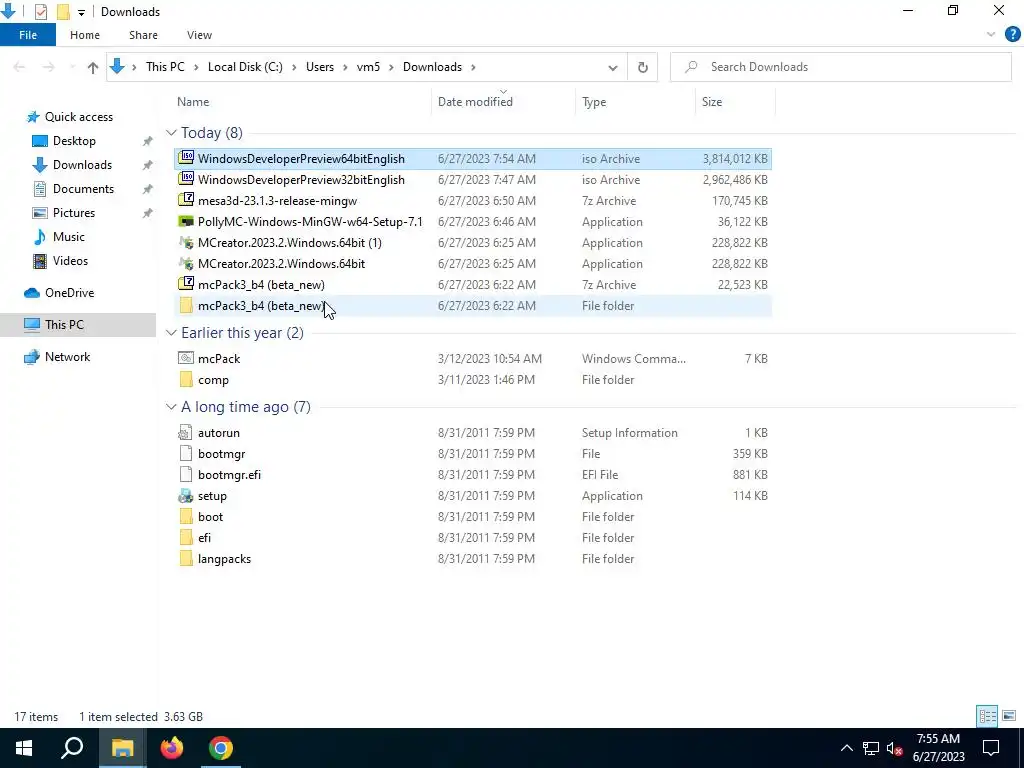Select Quick access in the navigation pane
Image resolution: width=1024 pixels, height=768 pixels.
click(x=78, y=117)
